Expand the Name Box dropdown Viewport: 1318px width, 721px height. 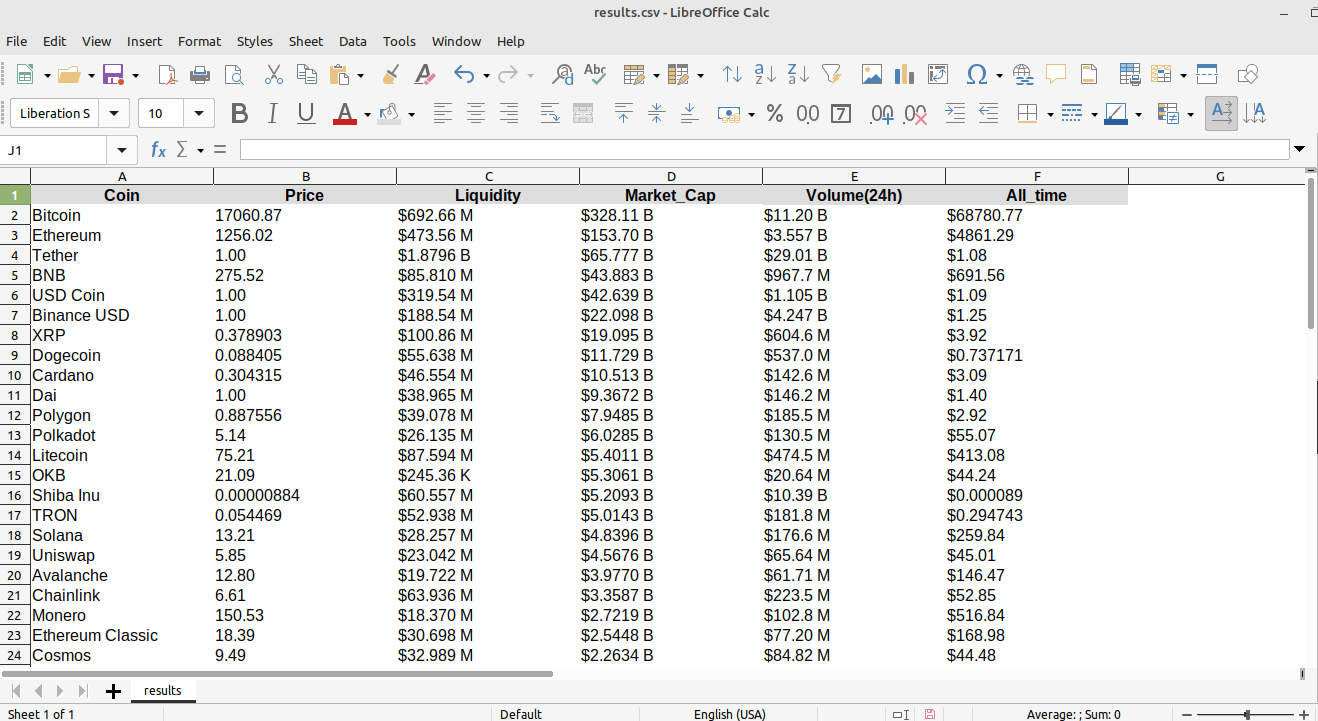tap(122, 150)
